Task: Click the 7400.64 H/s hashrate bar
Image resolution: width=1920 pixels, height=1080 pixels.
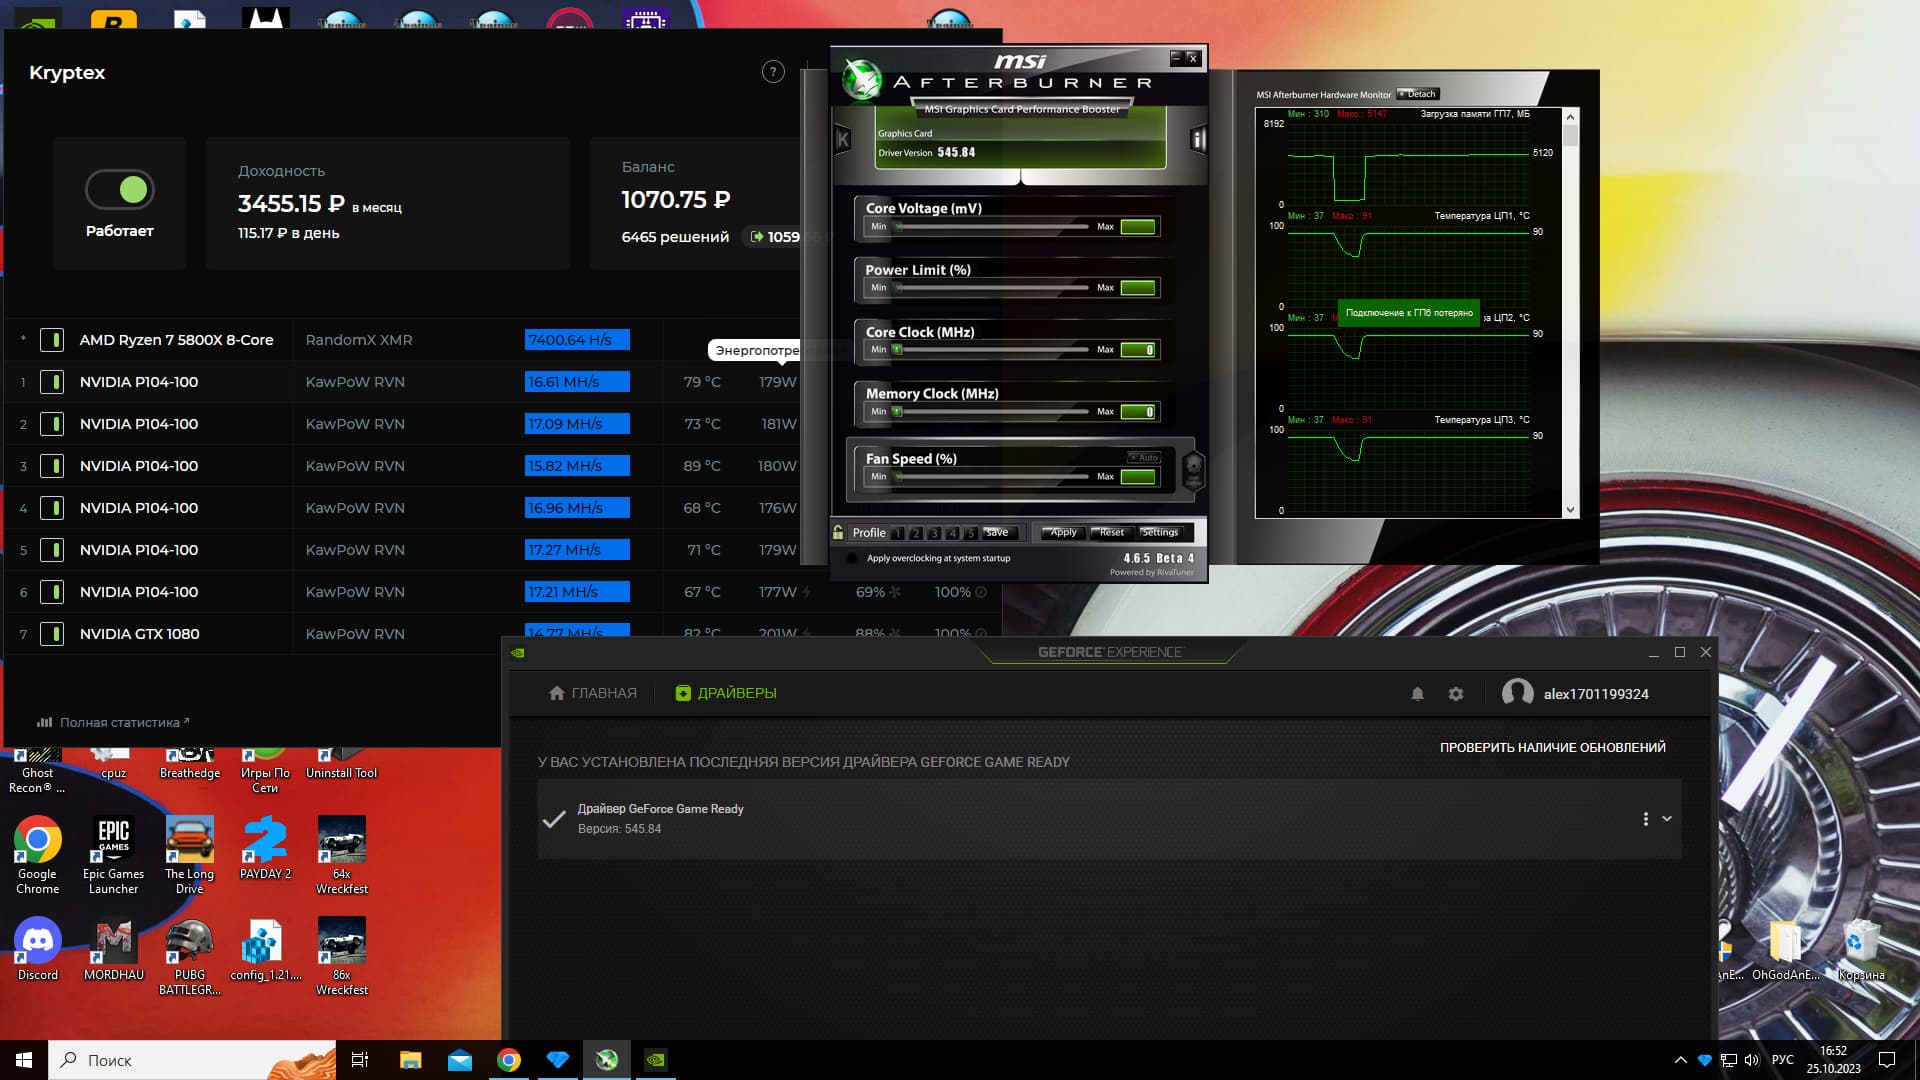Action: pyautogui.click(x=577, y=340)
